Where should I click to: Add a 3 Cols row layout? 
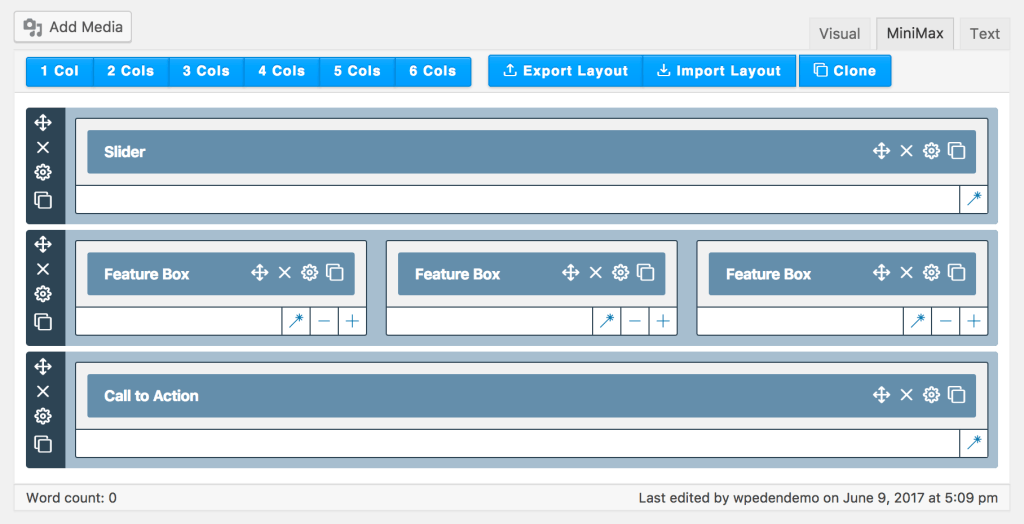pos(206,71)
